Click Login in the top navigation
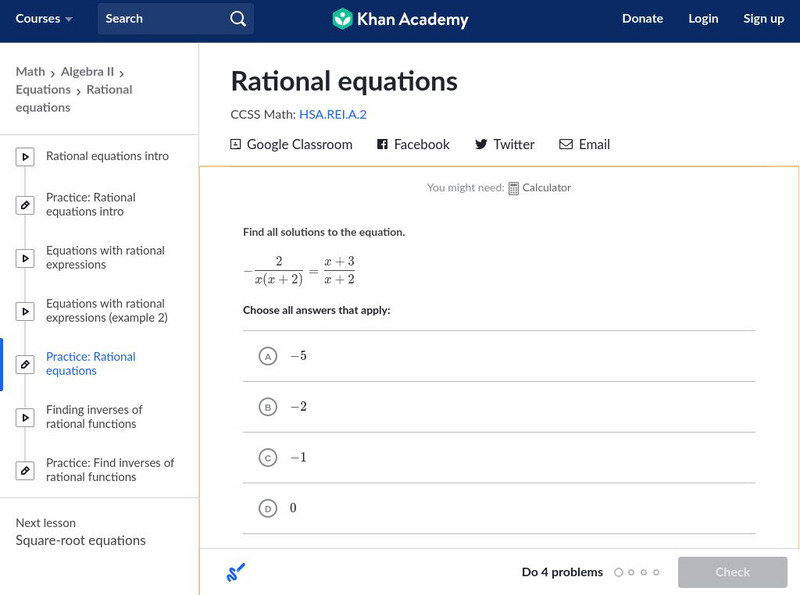Image resolution: width=800 pixels, height=595 pixels. (x=703, y=18)
